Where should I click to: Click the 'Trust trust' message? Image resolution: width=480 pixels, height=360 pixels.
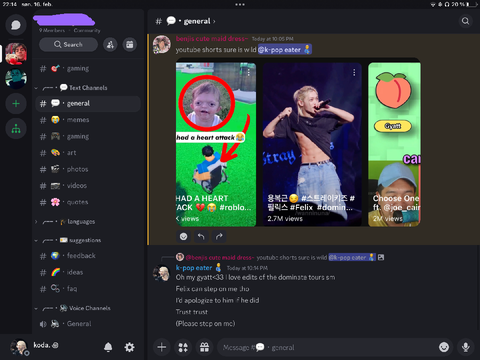tap(192, 312)
